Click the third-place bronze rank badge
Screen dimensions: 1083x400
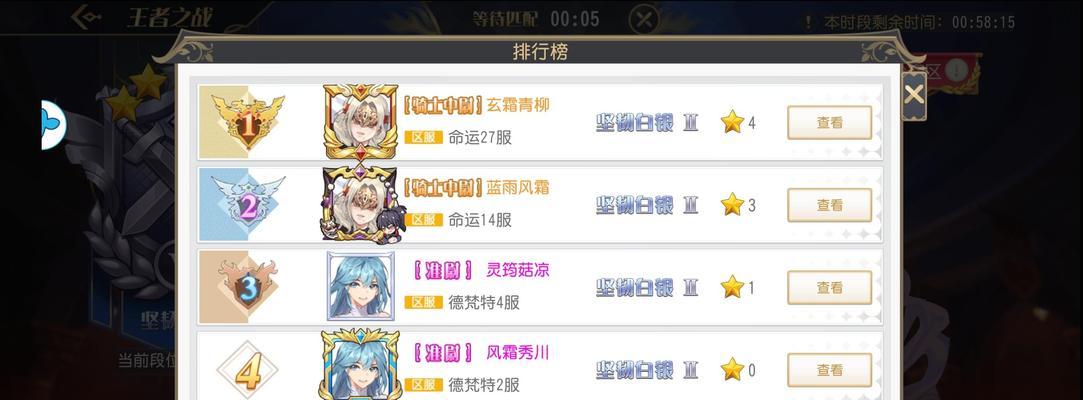pos(248,286)
